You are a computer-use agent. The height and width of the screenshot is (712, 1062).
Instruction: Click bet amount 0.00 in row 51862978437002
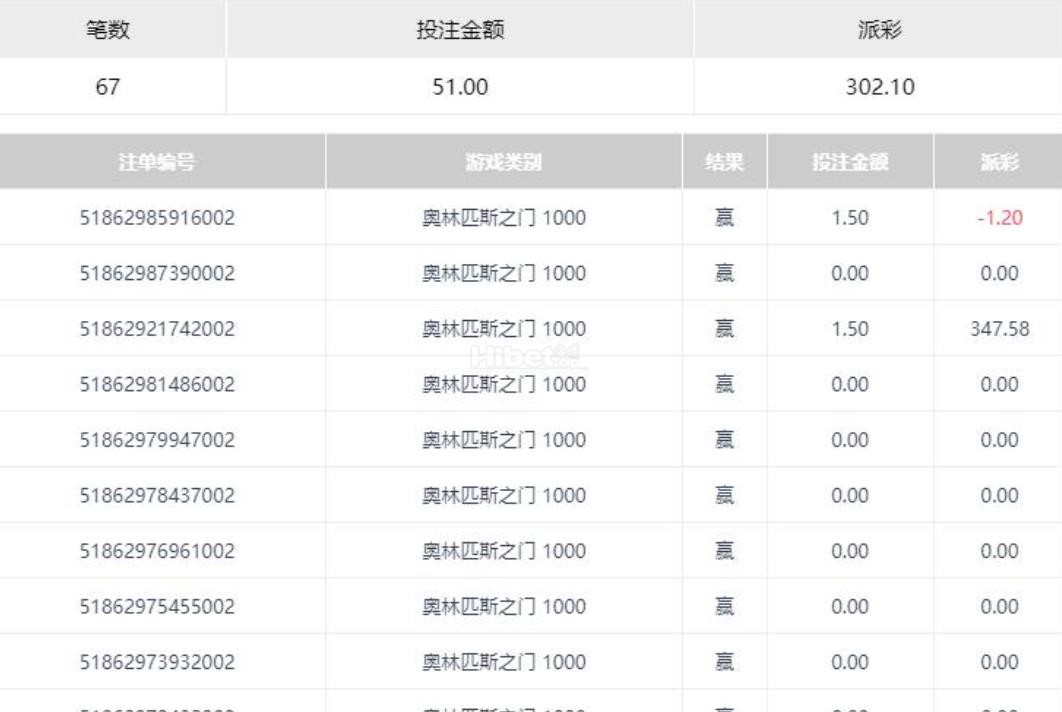pyautogui.click(x=850, y=495)
